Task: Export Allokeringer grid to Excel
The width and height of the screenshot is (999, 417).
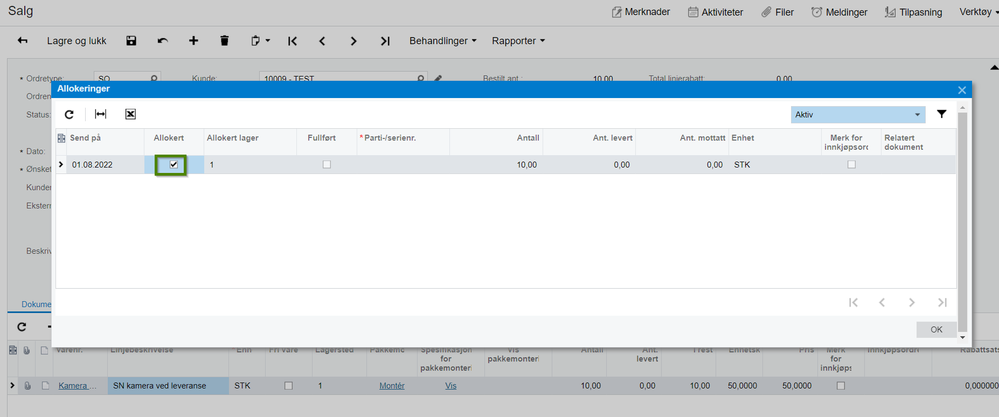Action: pyautogui.click(x=130, y=114)
